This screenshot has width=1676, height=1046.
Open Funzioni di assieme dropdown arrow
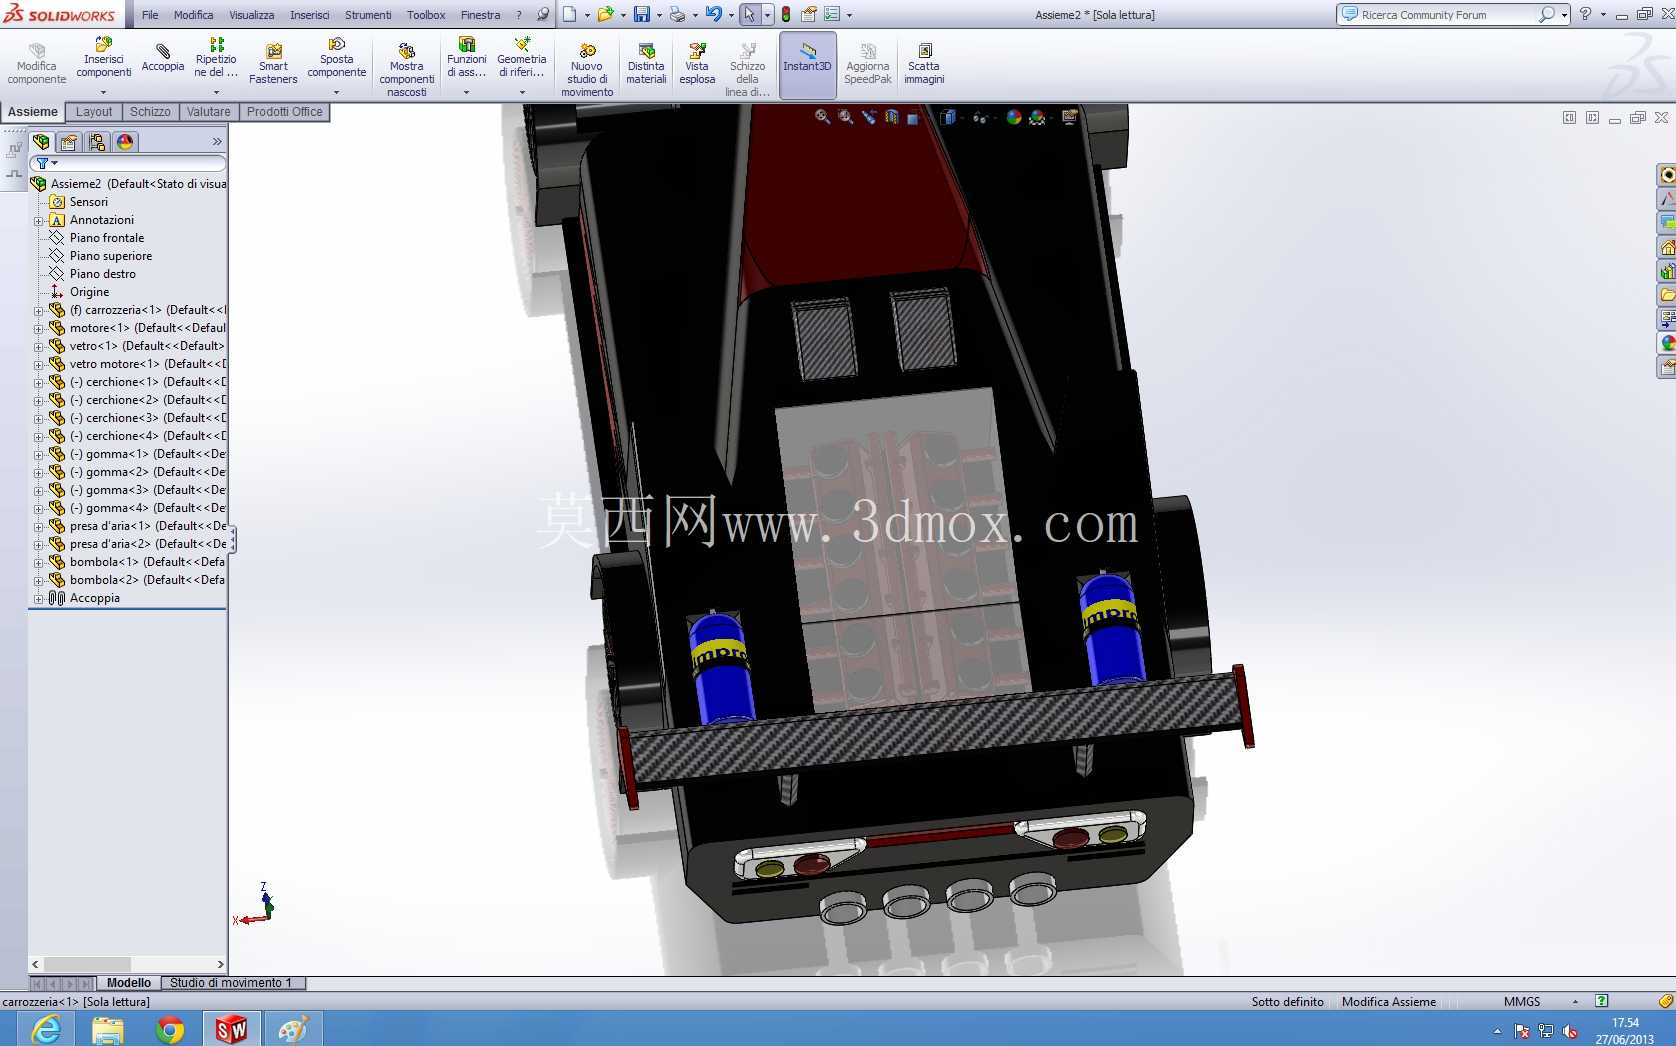466,92
